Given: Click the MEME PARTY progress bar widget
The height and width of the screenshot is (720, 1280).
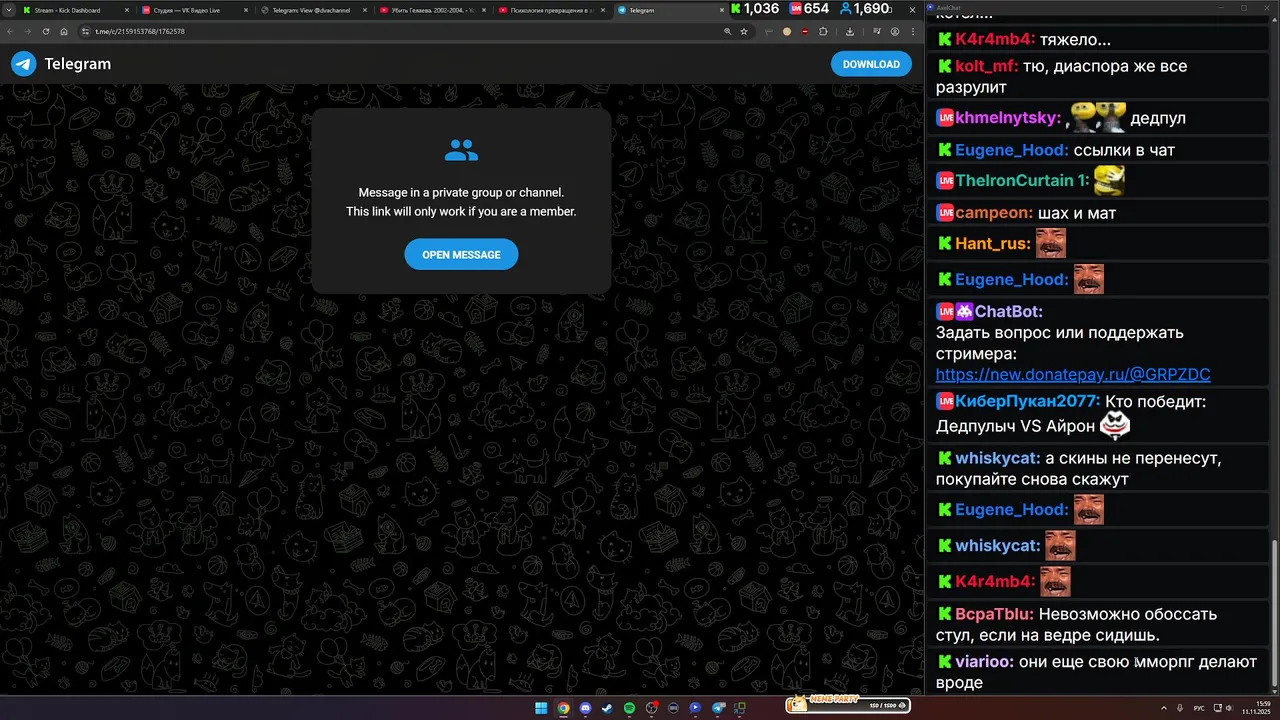Looking at the screenshot, I should coord(848,705).
